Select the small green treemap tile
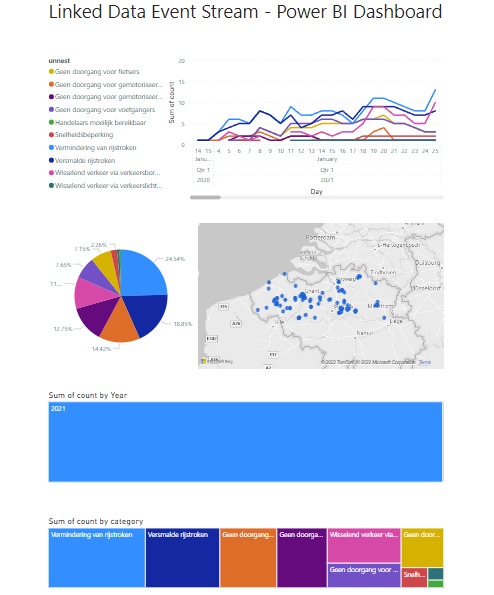 436,584
